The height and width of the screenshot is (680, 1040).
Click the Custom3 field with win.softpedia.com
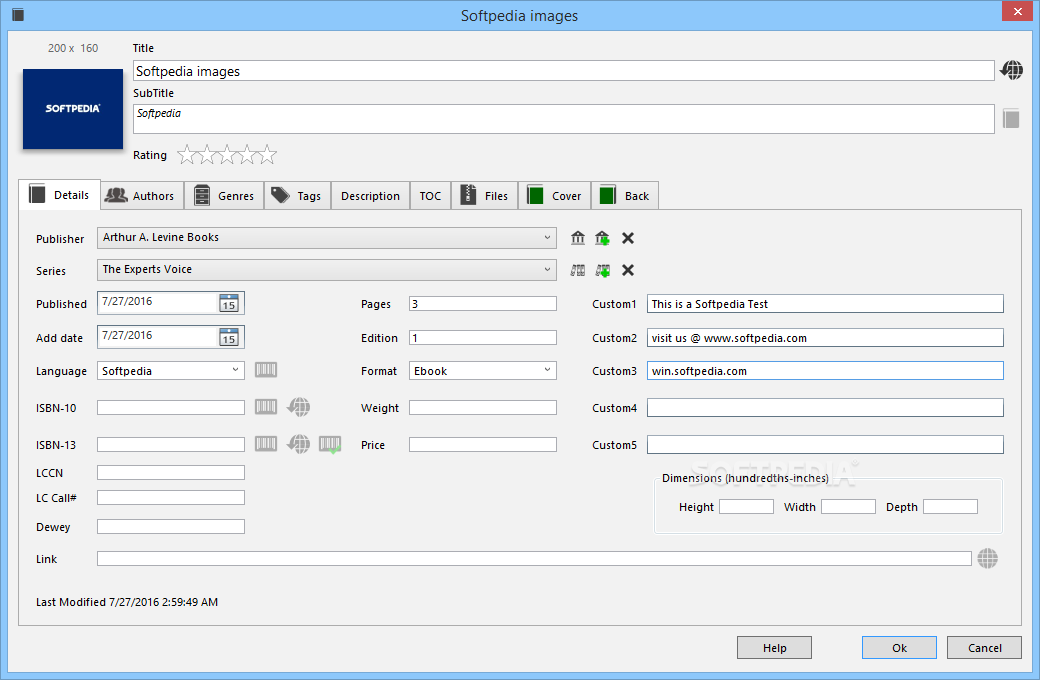tap(825, 371)
